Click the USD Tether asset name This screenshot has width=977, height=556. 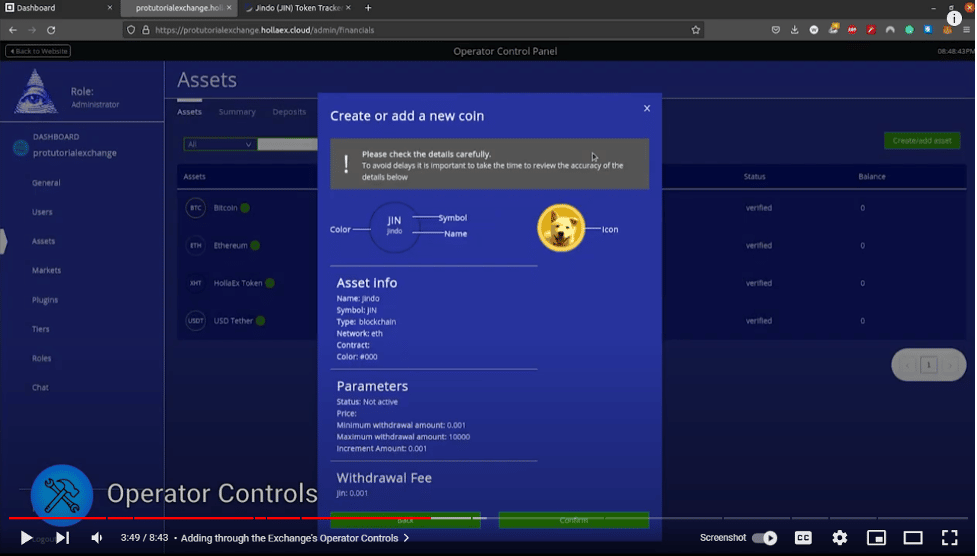[233, 321]
